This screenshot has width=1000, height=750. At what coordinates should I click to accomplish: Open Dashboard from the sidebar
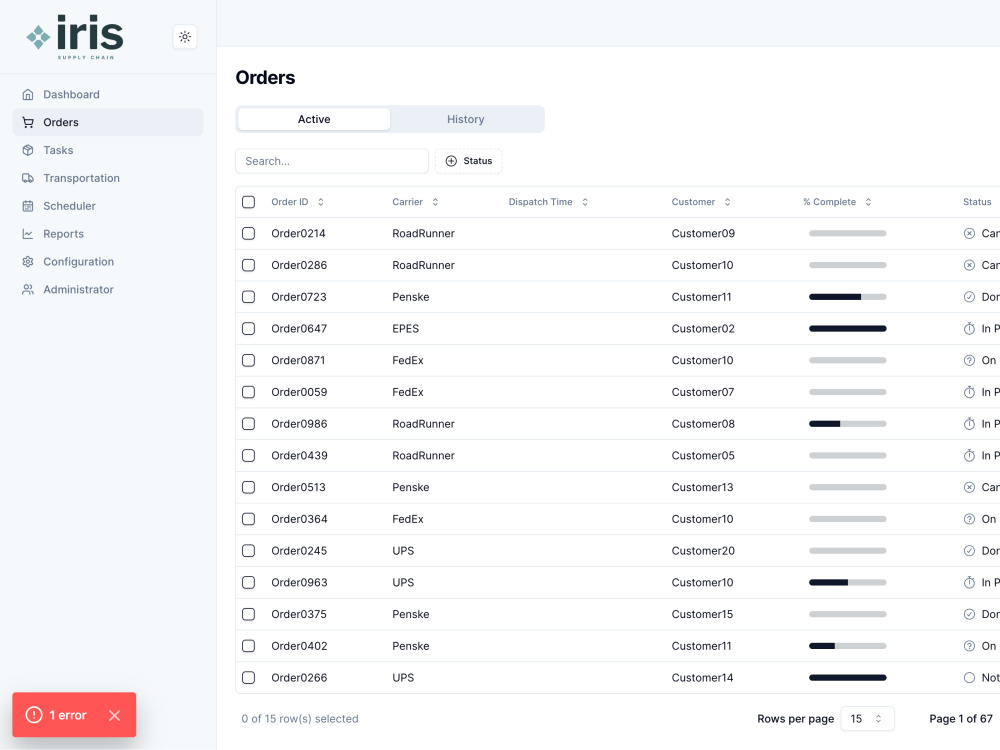[108, 94]
